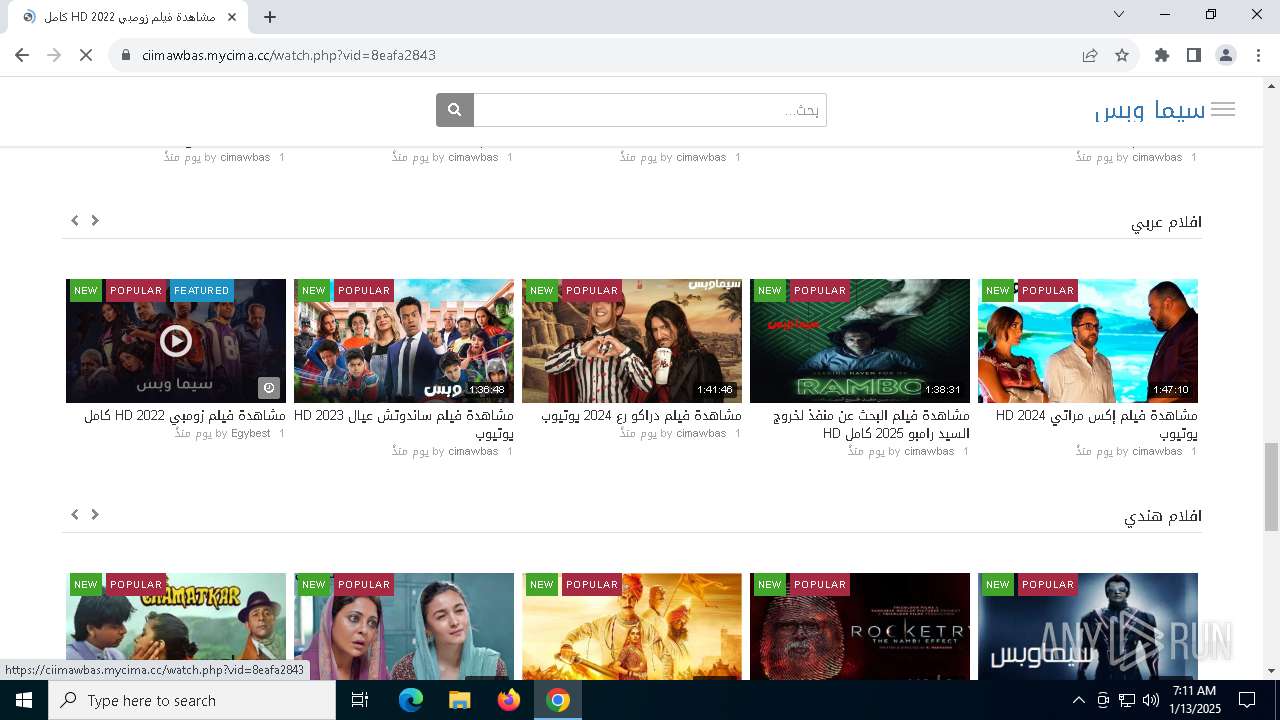Click the search magnifier button
Viewport: 1280px width, 720px height.
coord(454,110)
